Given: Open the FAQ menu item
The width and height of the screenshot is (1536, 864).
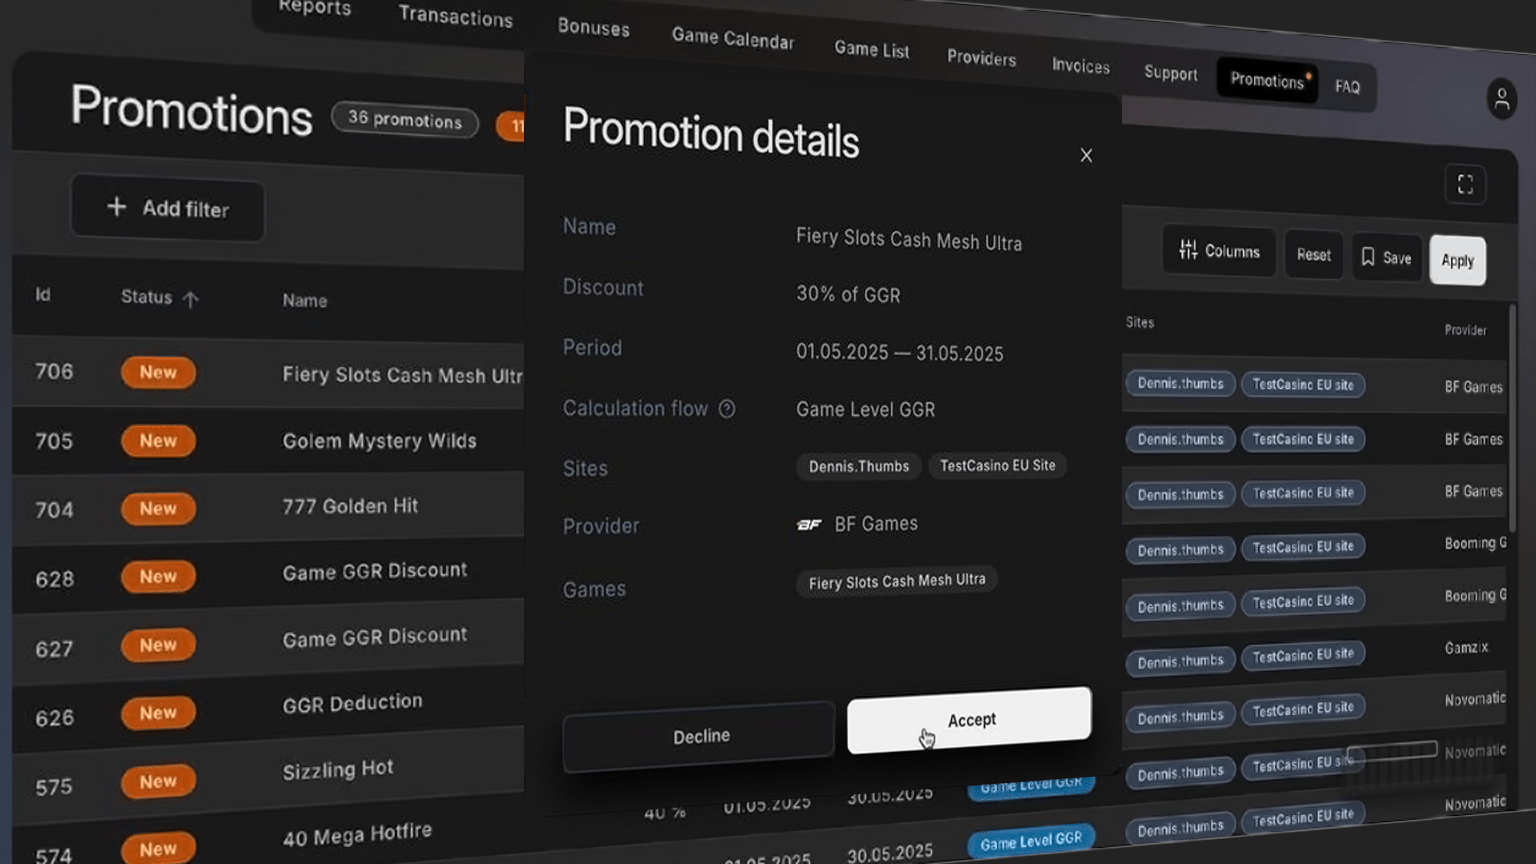Looking at the screenshot, I should coord(1347,87).
